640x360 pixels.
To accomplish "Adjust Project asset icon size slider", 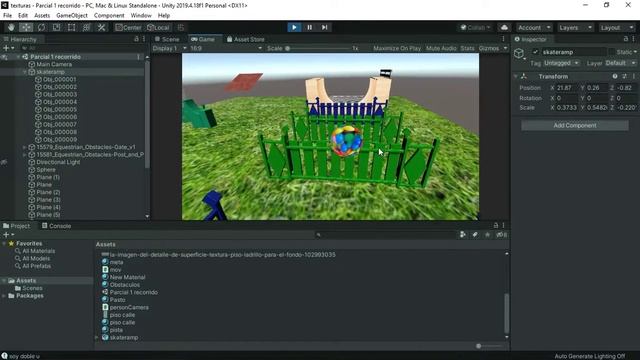I will pyautogui.click(x=489, y=346).
